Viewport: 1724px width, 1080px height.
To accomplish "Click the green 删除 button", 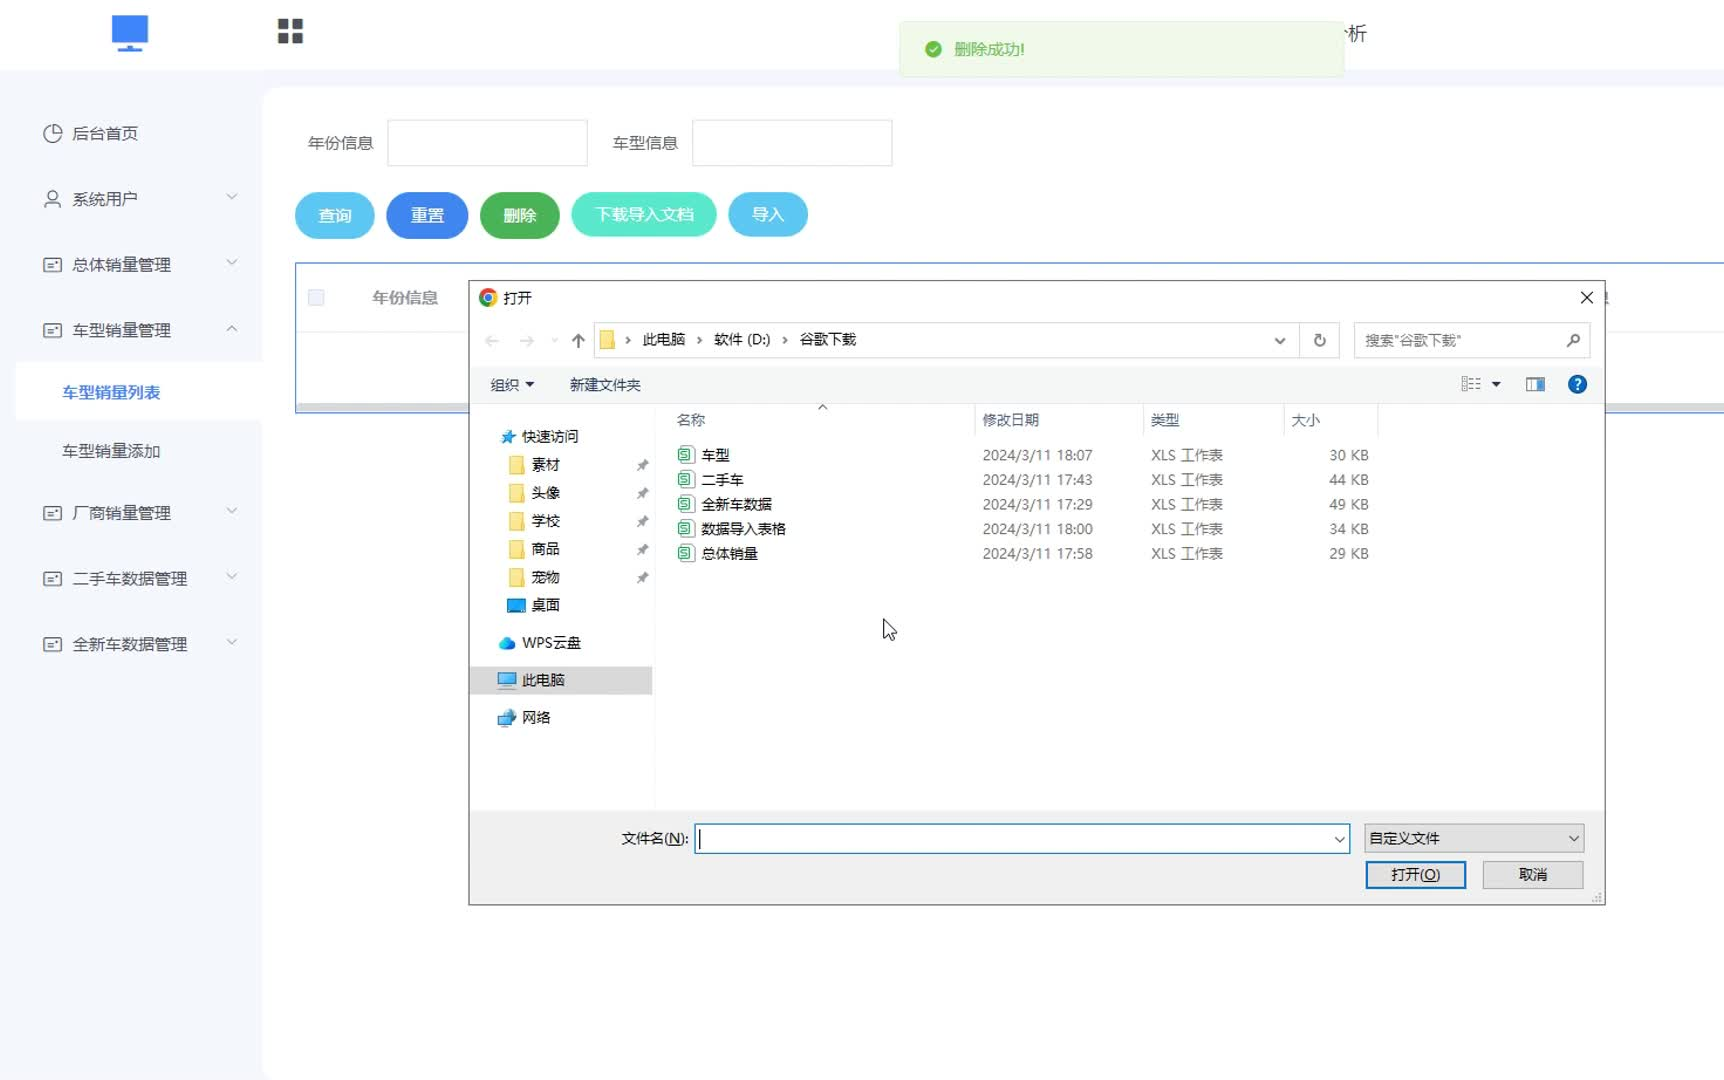I will tap(519, 215).
